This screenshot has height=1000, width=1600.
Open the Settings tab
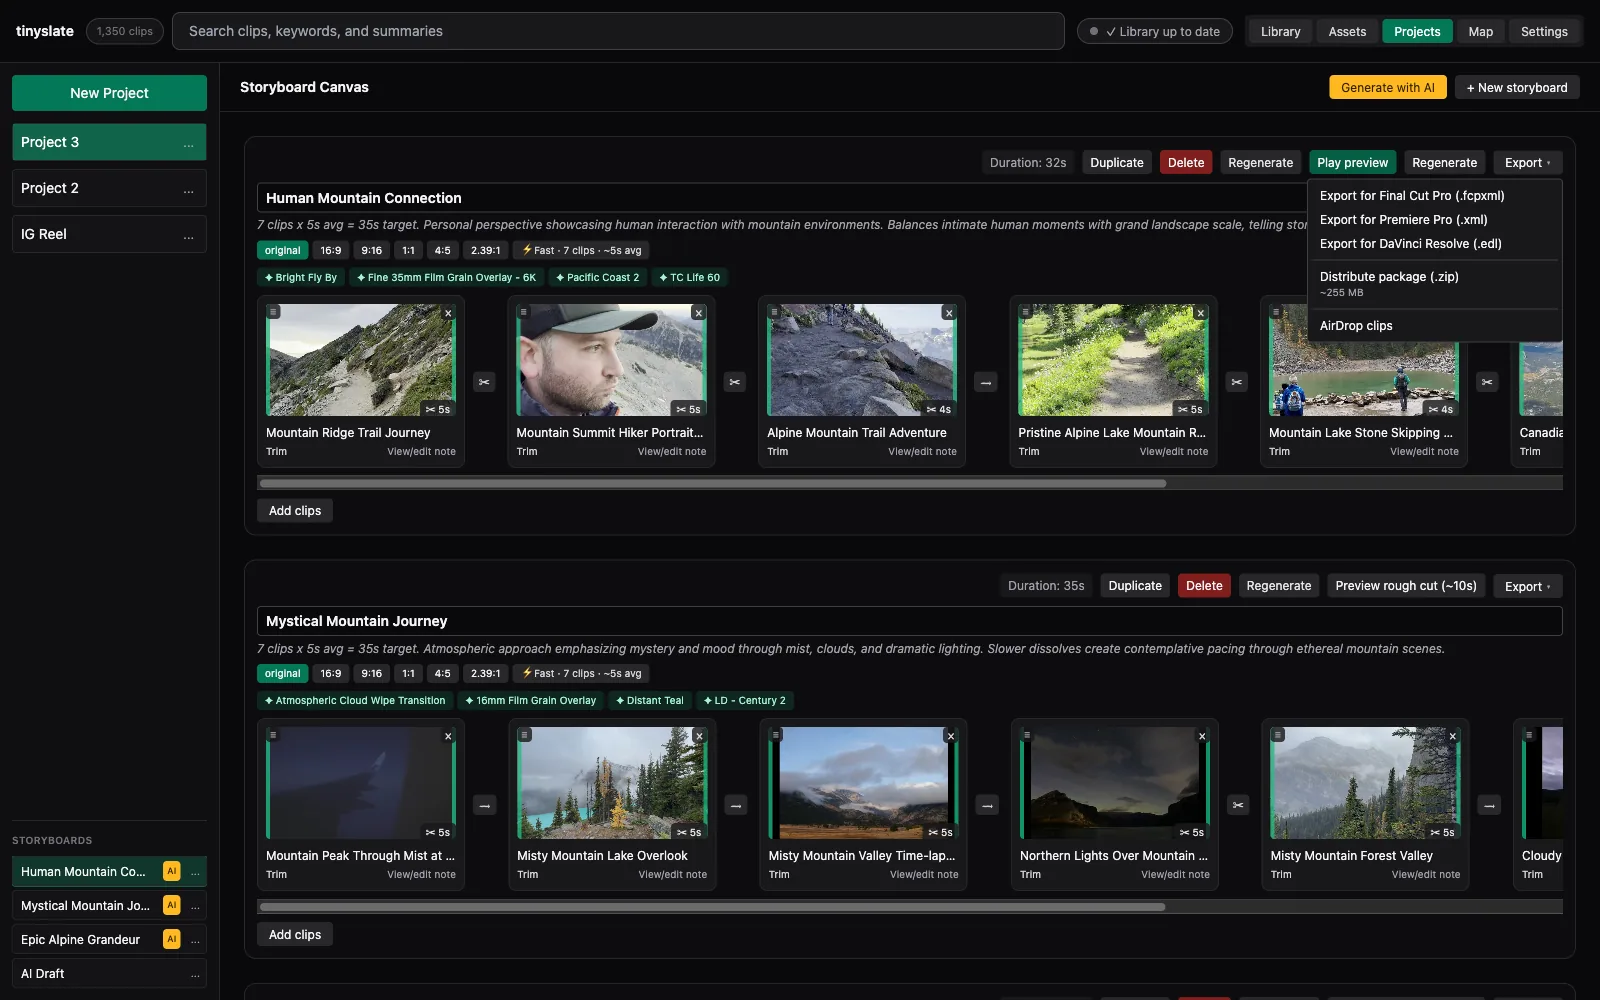coord(1544,31)
